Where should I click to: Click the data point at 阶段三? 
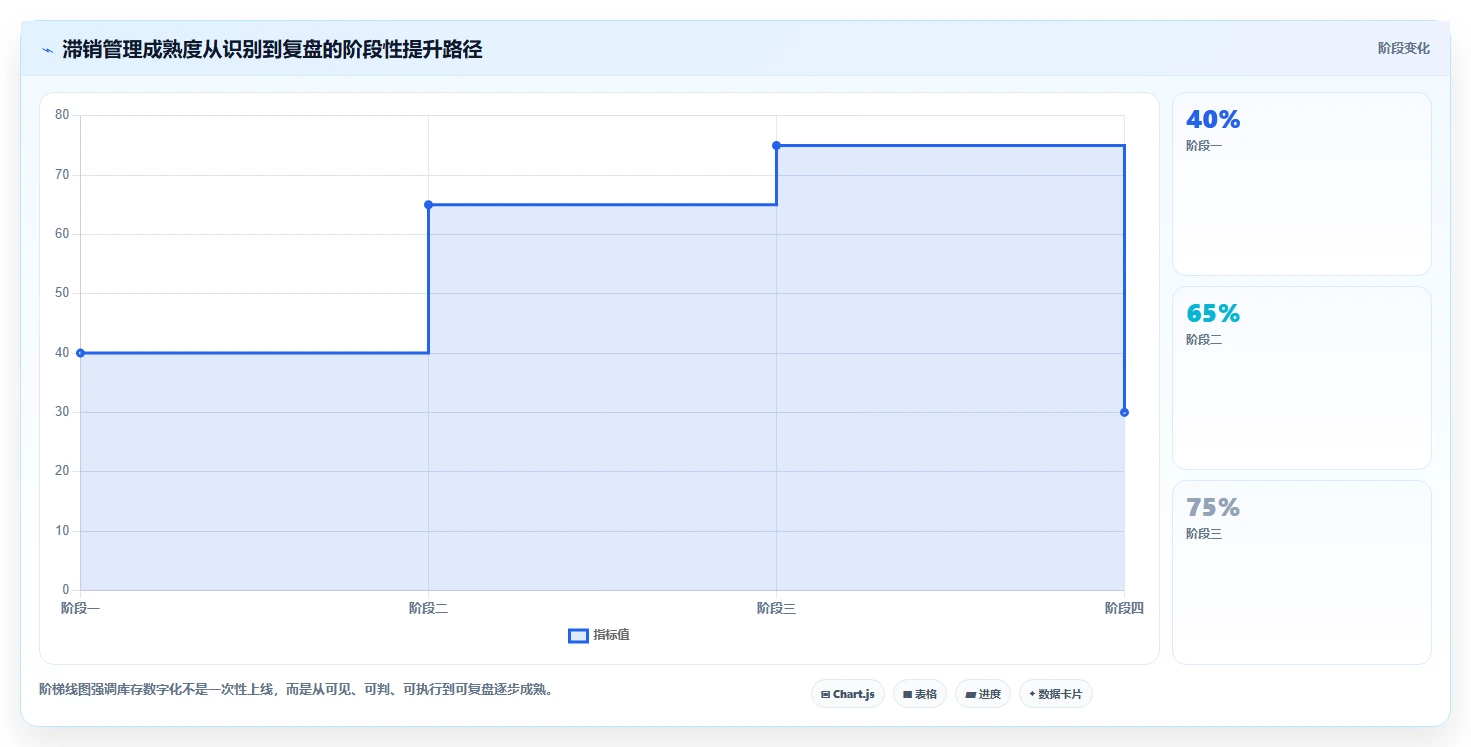[x=776, y=146]
